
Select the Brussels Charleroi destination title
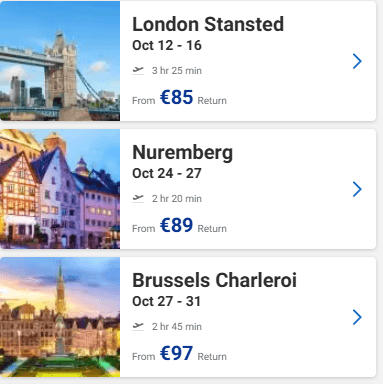coord(214,280)
